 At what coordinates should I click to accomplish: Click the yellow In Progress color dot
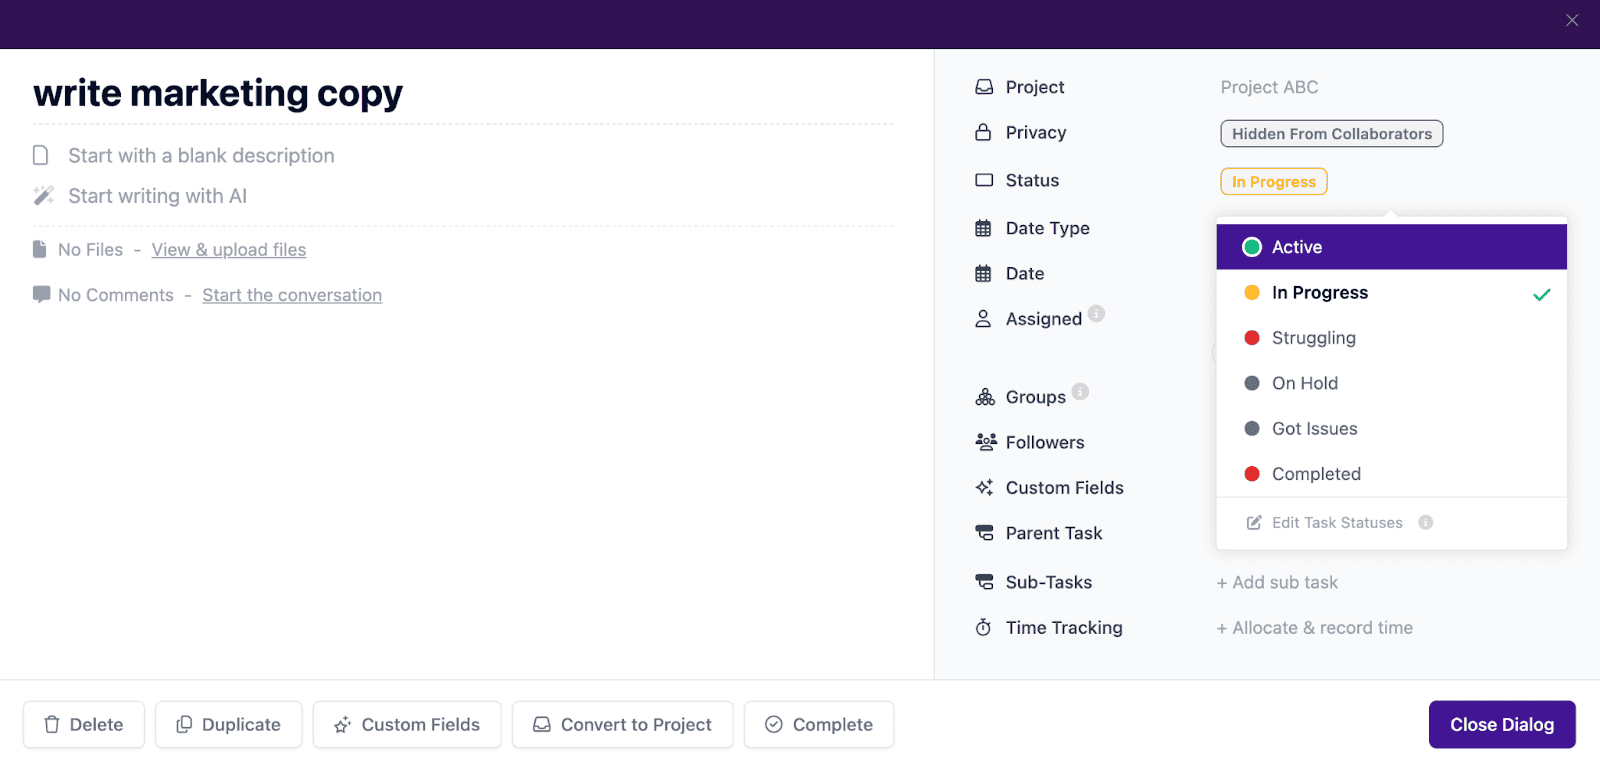[x=1251, y=293]
